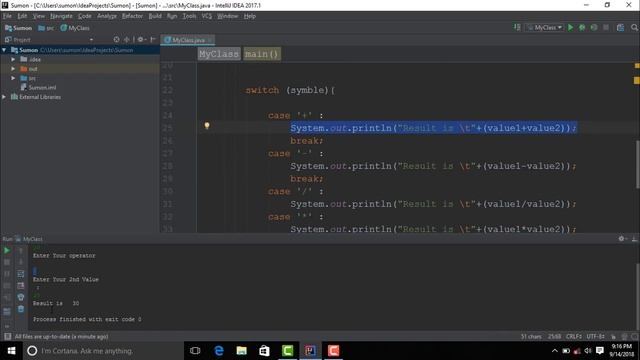The image size is (640, 360).
Task: Open Windows Start menu
Action: (x=11, y=351)
